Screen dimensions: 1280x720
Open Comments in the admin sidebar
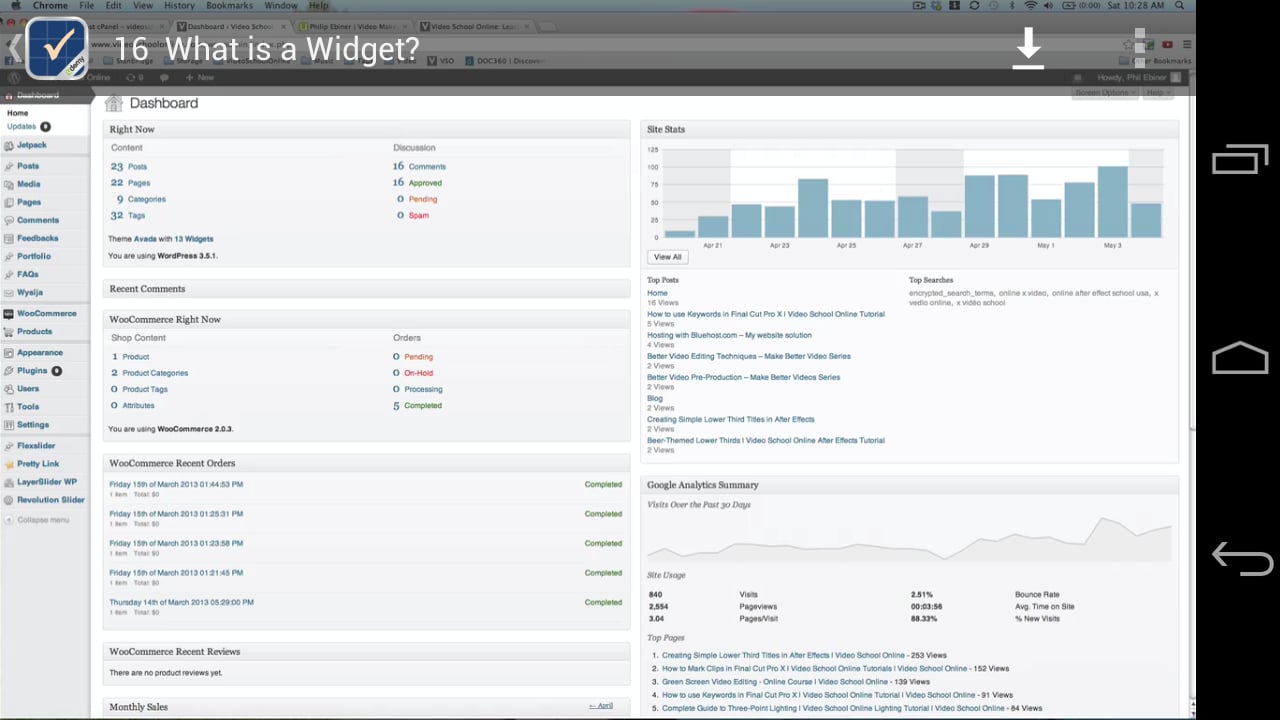(x=38, y=220)
